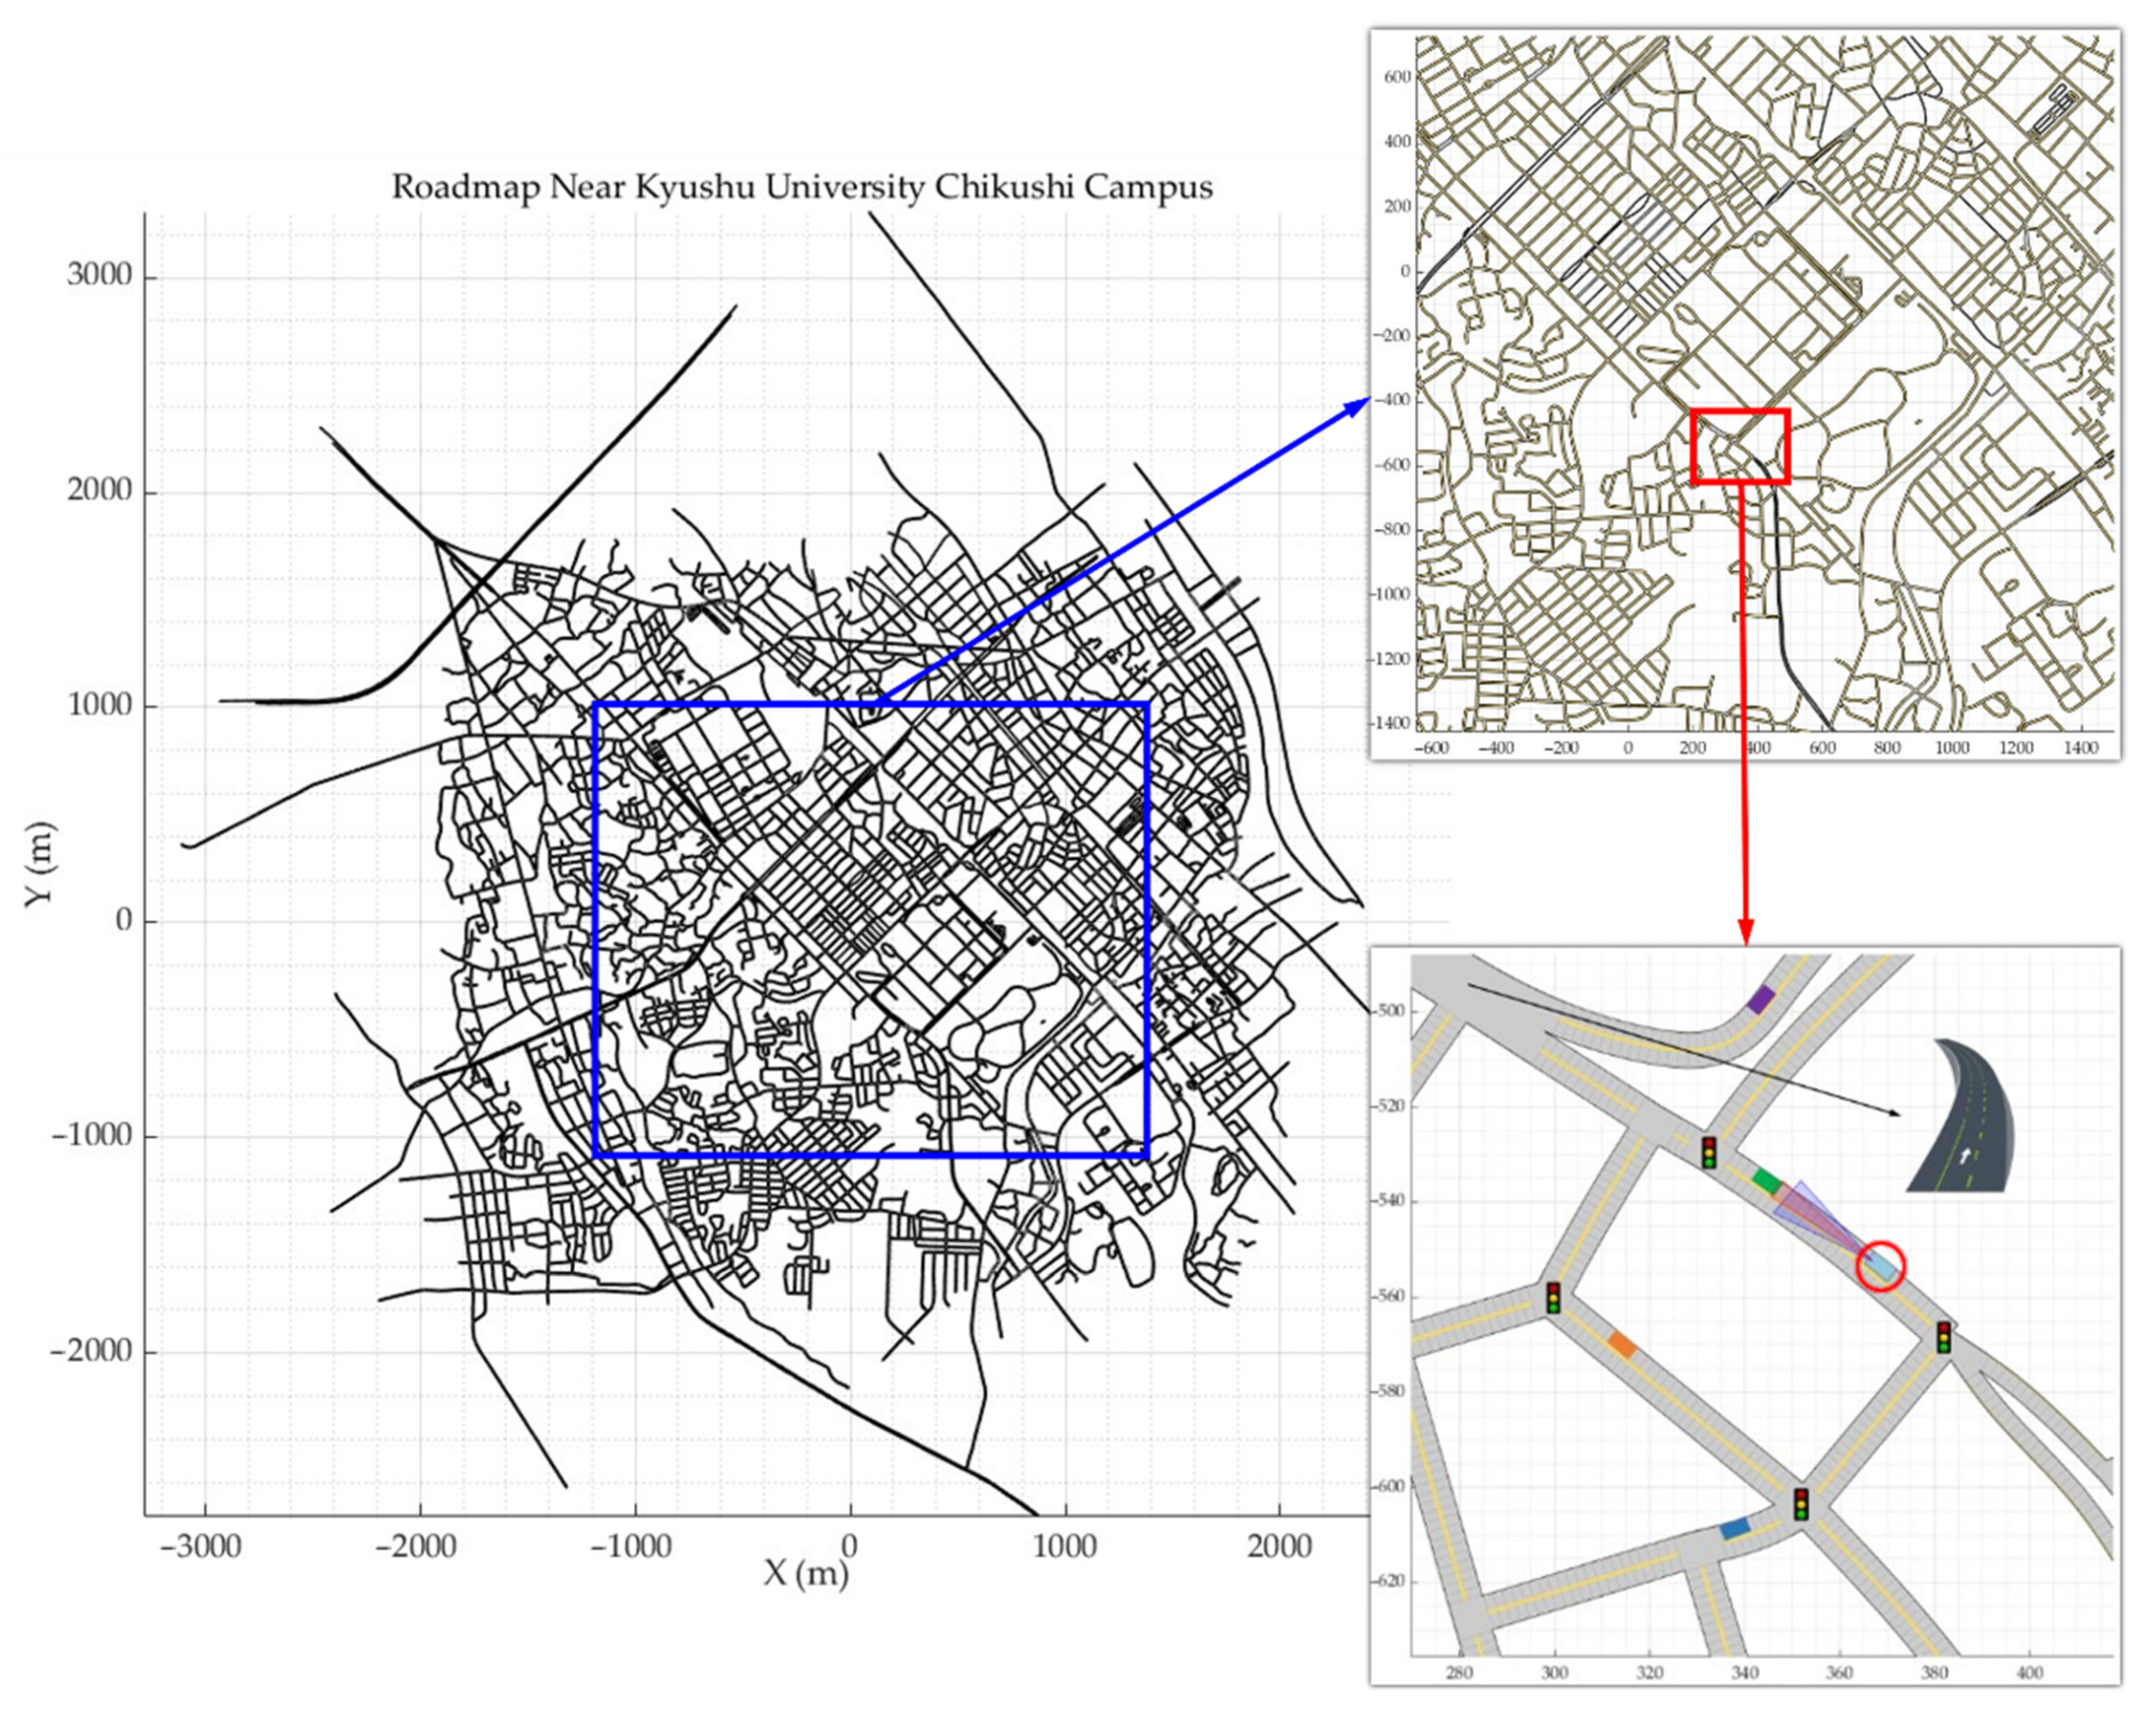Select the orange vehicle block
This screenshot has height=1710, width=2156.
point(1622,1345)
